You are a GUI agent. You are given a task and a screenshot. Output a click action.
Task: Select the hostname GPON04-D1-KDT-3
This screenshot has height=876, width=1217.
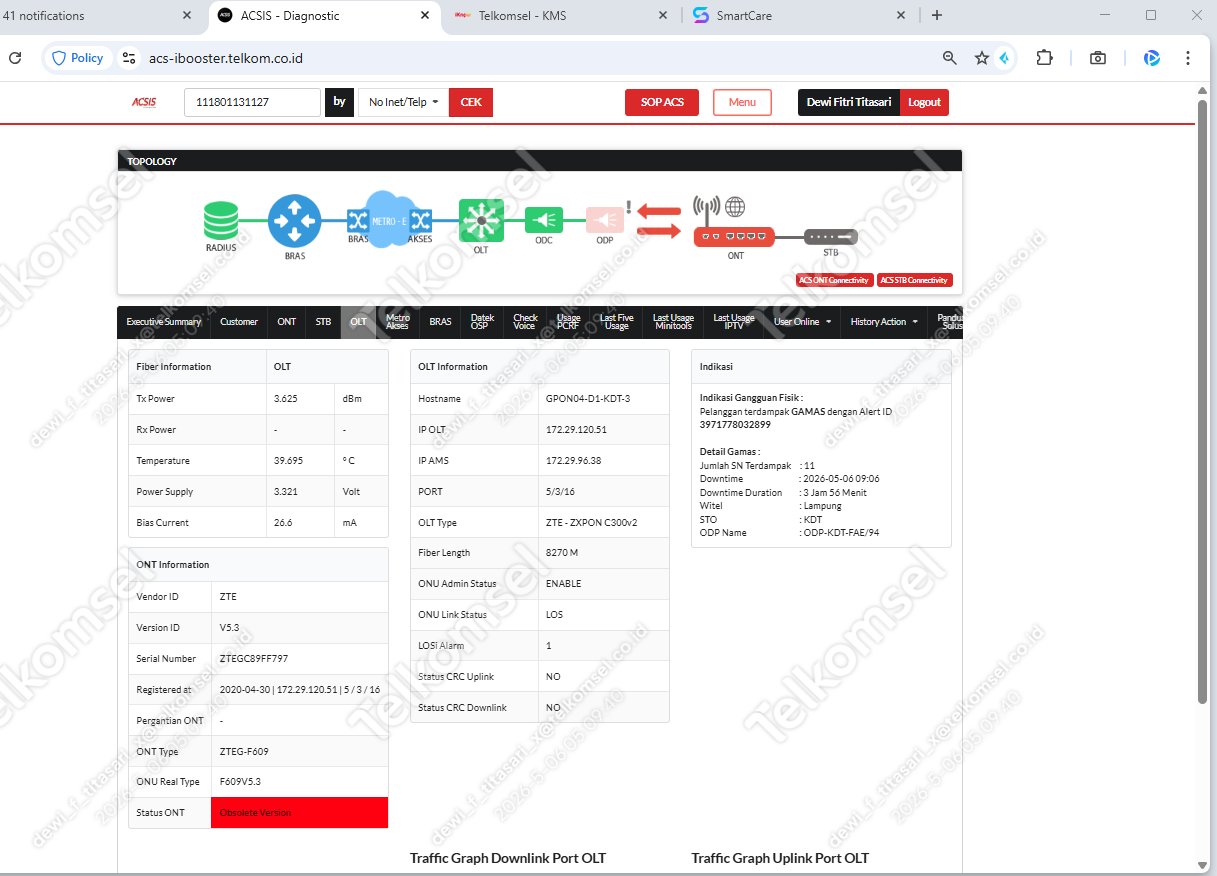pos(588,399)
